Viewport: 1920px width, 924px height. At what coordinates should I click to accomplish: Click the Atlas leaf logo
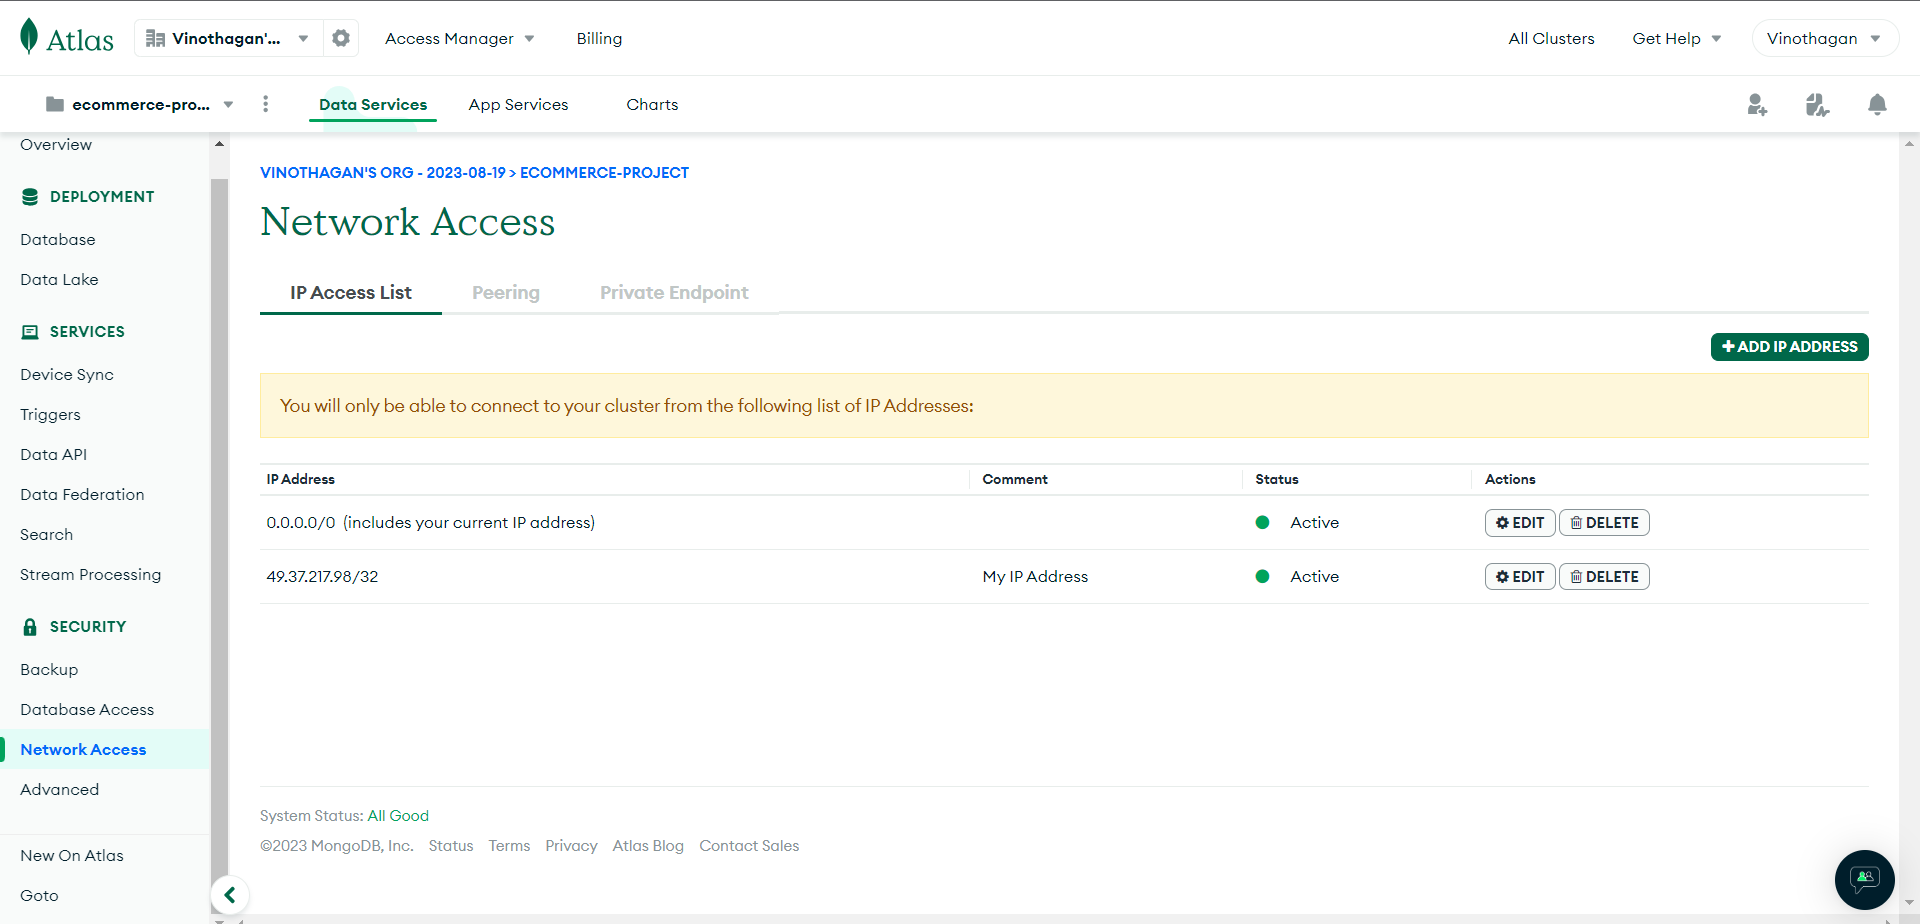pos(30,37)
